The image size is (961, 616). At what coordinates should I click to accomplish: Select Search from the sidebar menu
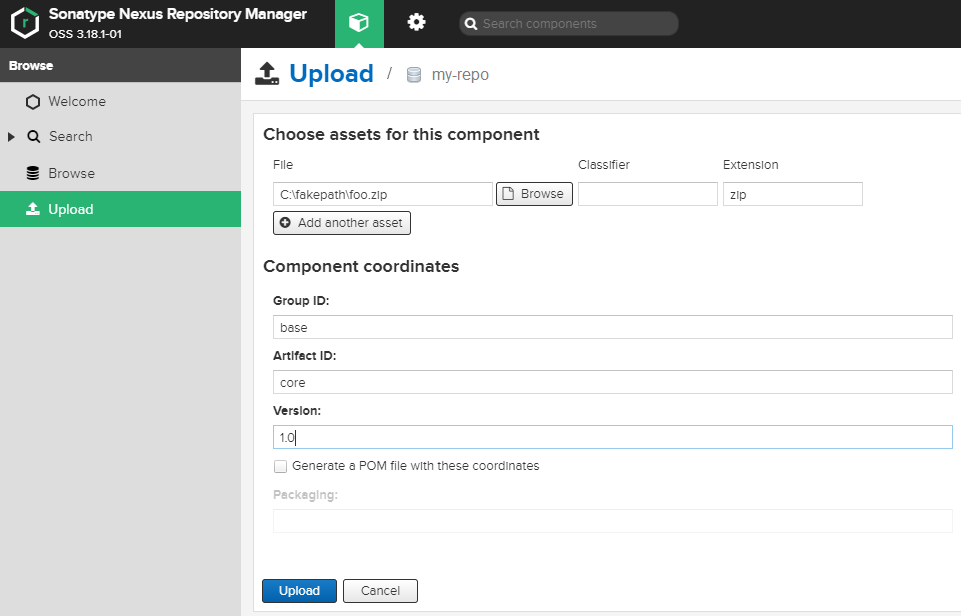click(70, 136)
